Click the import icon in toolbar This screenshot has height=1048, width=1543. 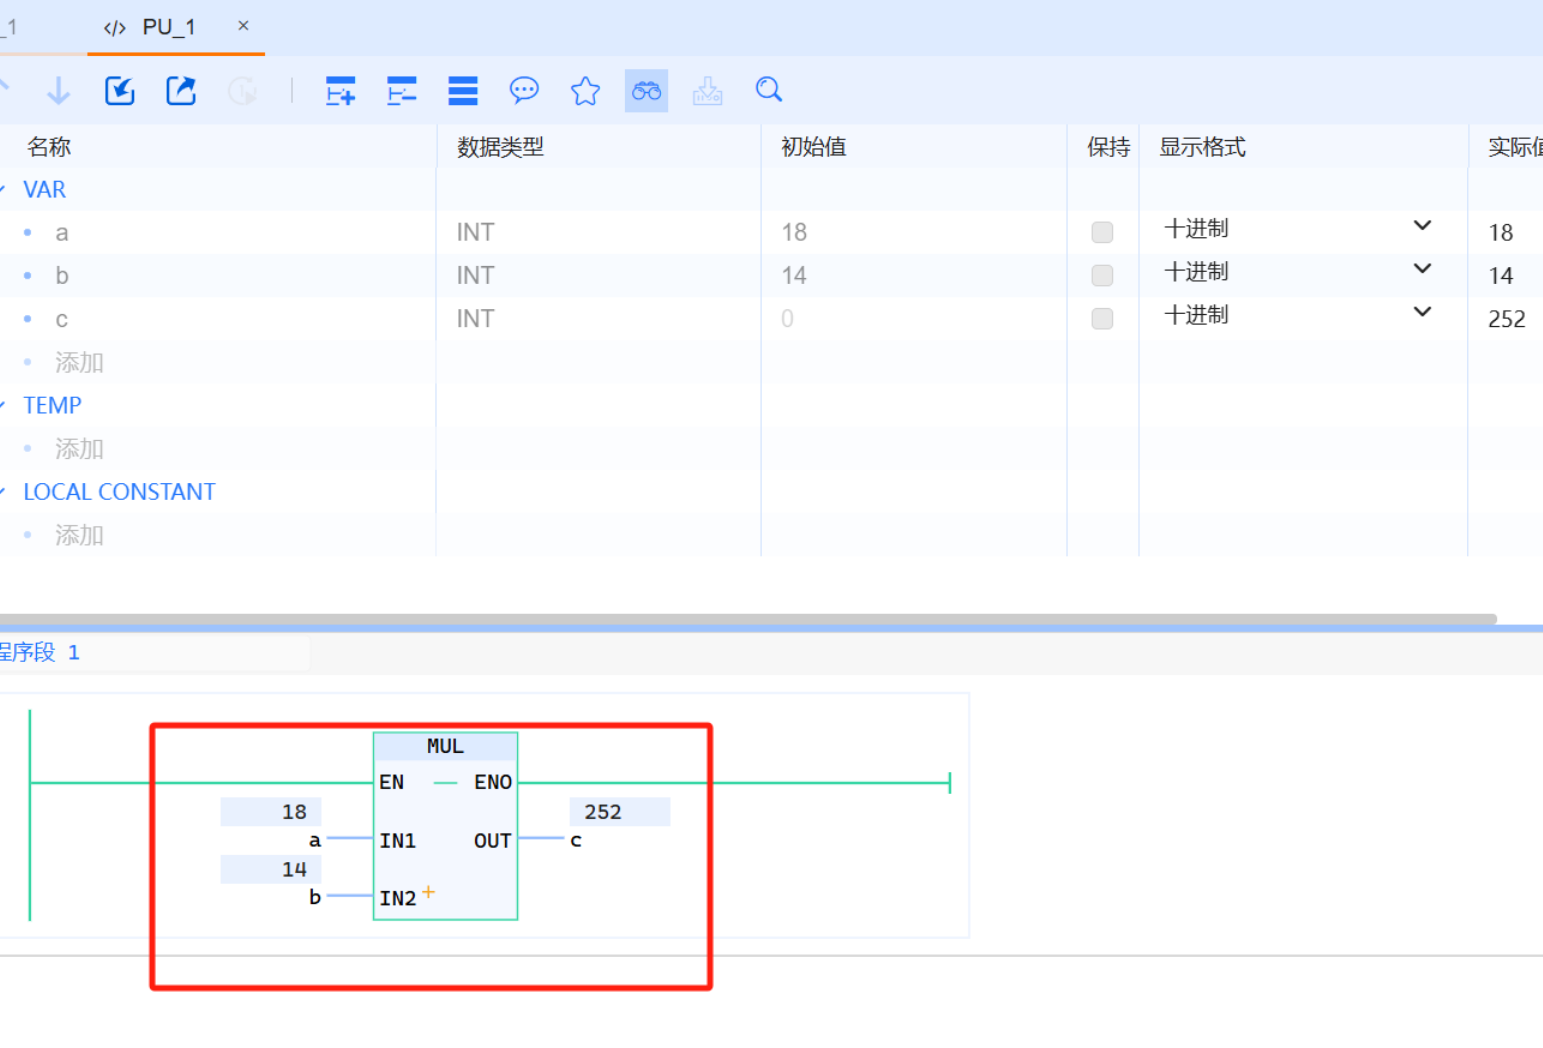[x=120, y=91]
